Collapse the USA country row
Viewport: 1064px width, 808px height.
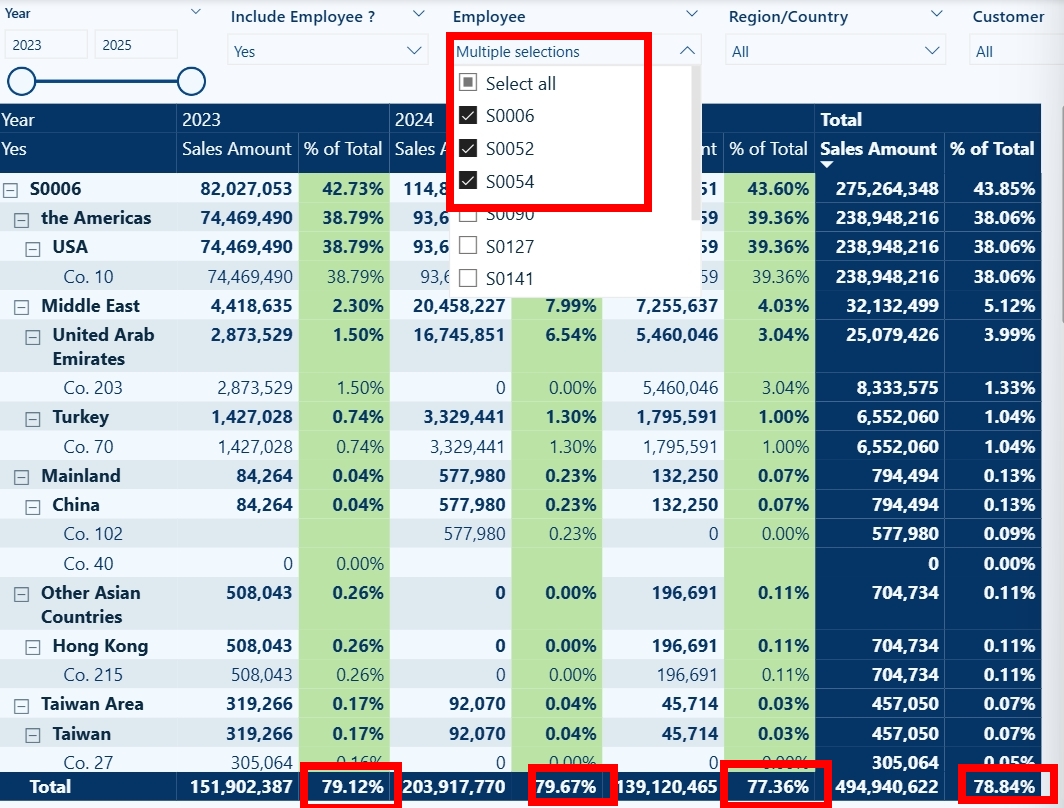33,249
